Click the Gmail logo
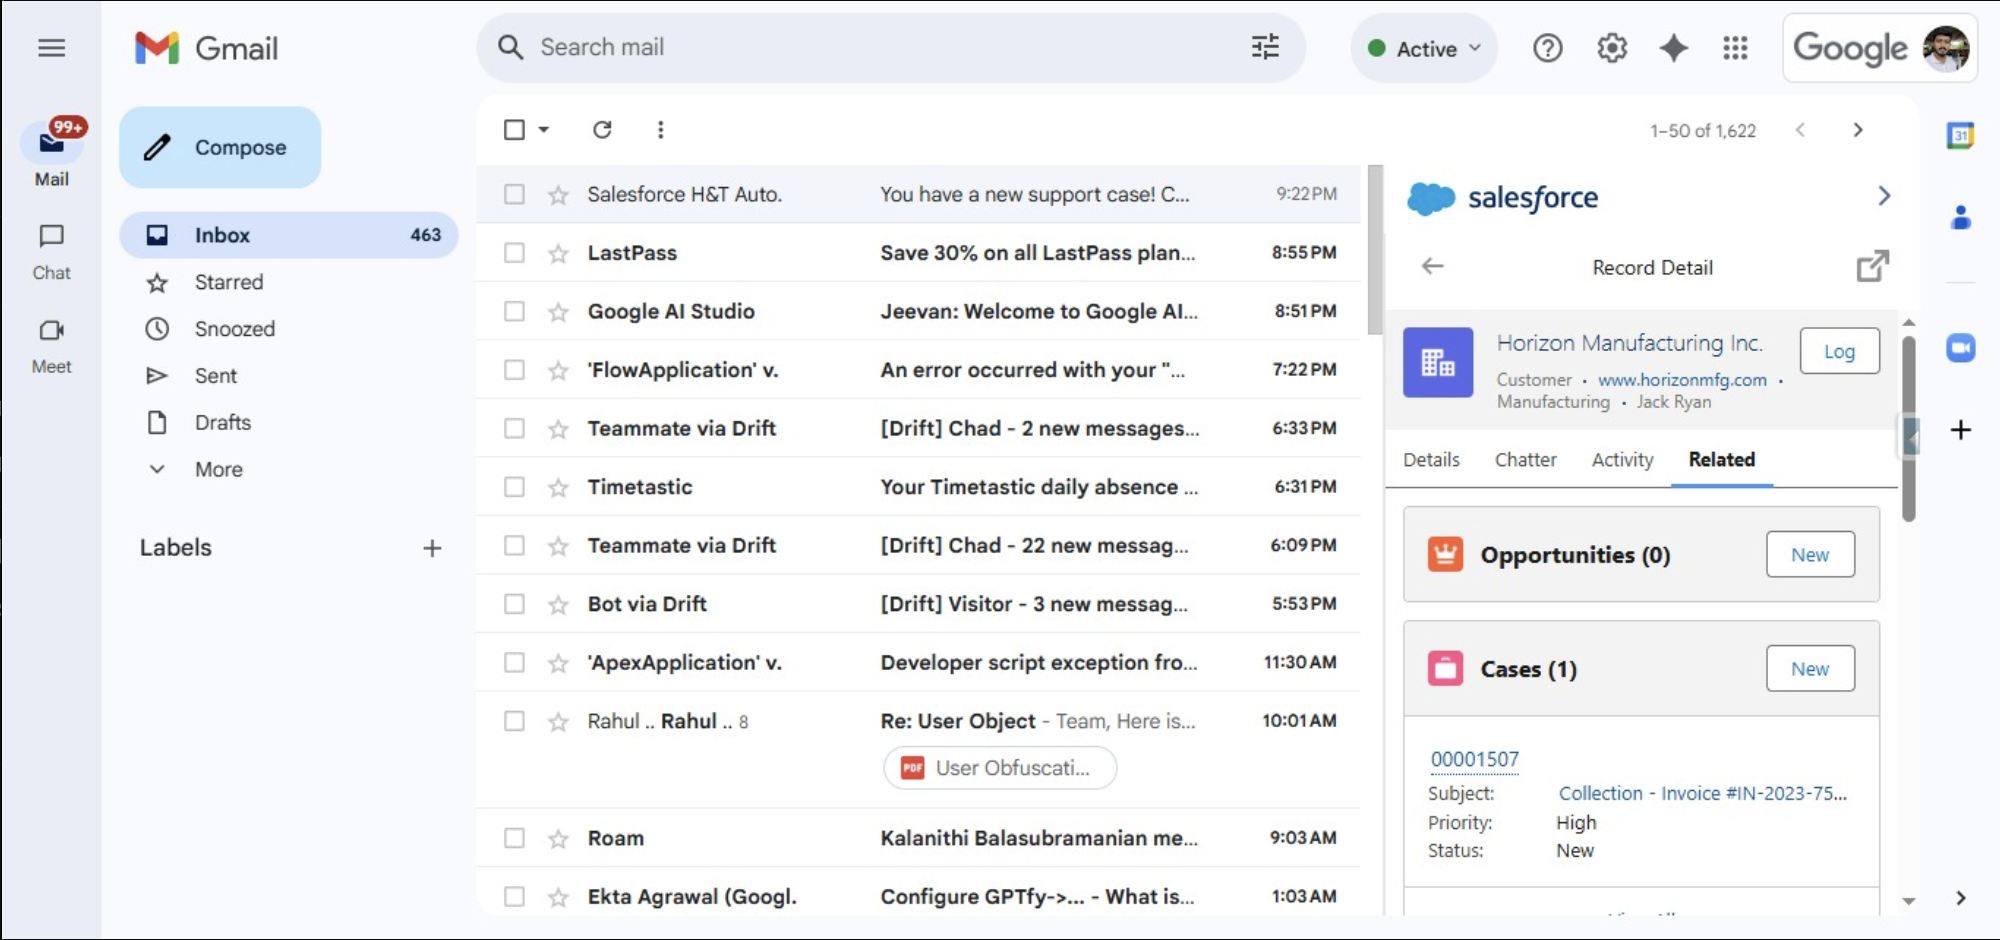Viewport: 2000px width, 940px height. coord(207,48)
